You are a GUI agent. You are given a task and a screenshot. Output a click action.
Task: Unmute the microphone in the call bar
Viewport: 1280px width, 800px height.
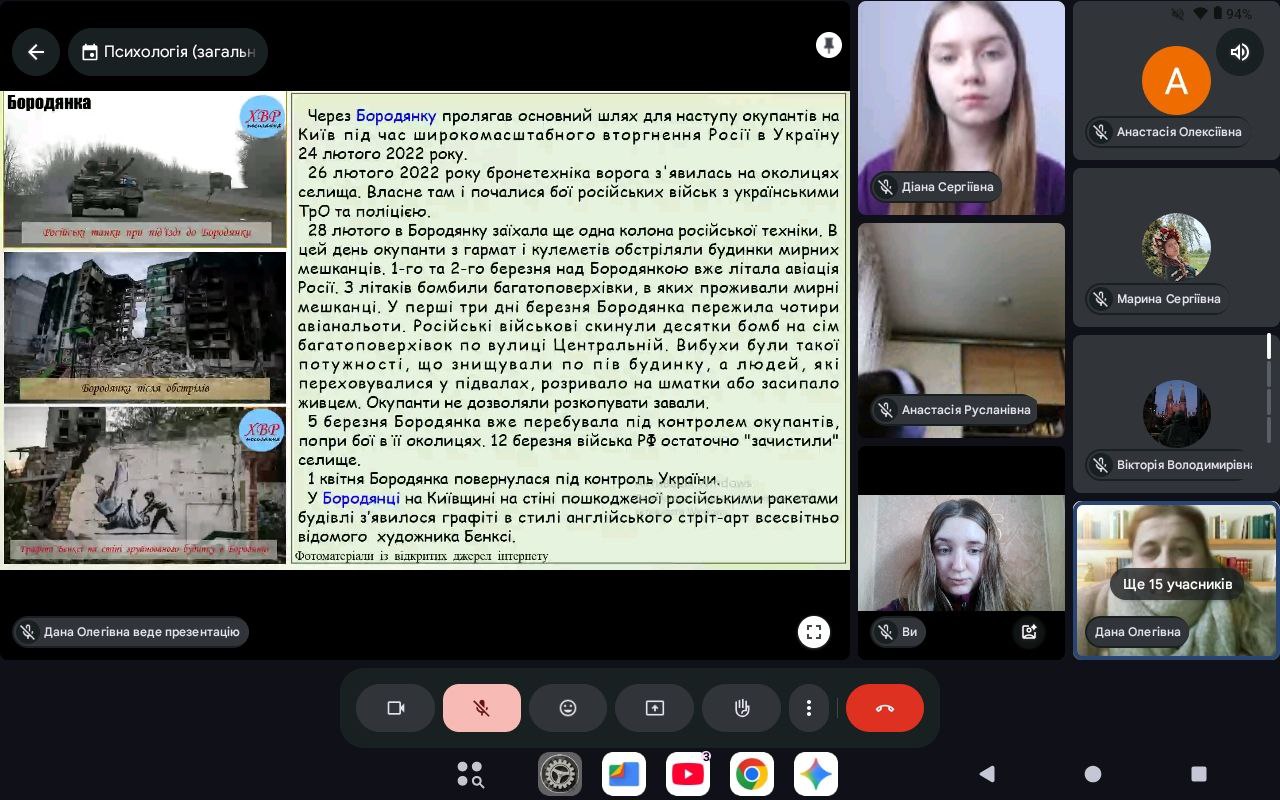[482, 708]
